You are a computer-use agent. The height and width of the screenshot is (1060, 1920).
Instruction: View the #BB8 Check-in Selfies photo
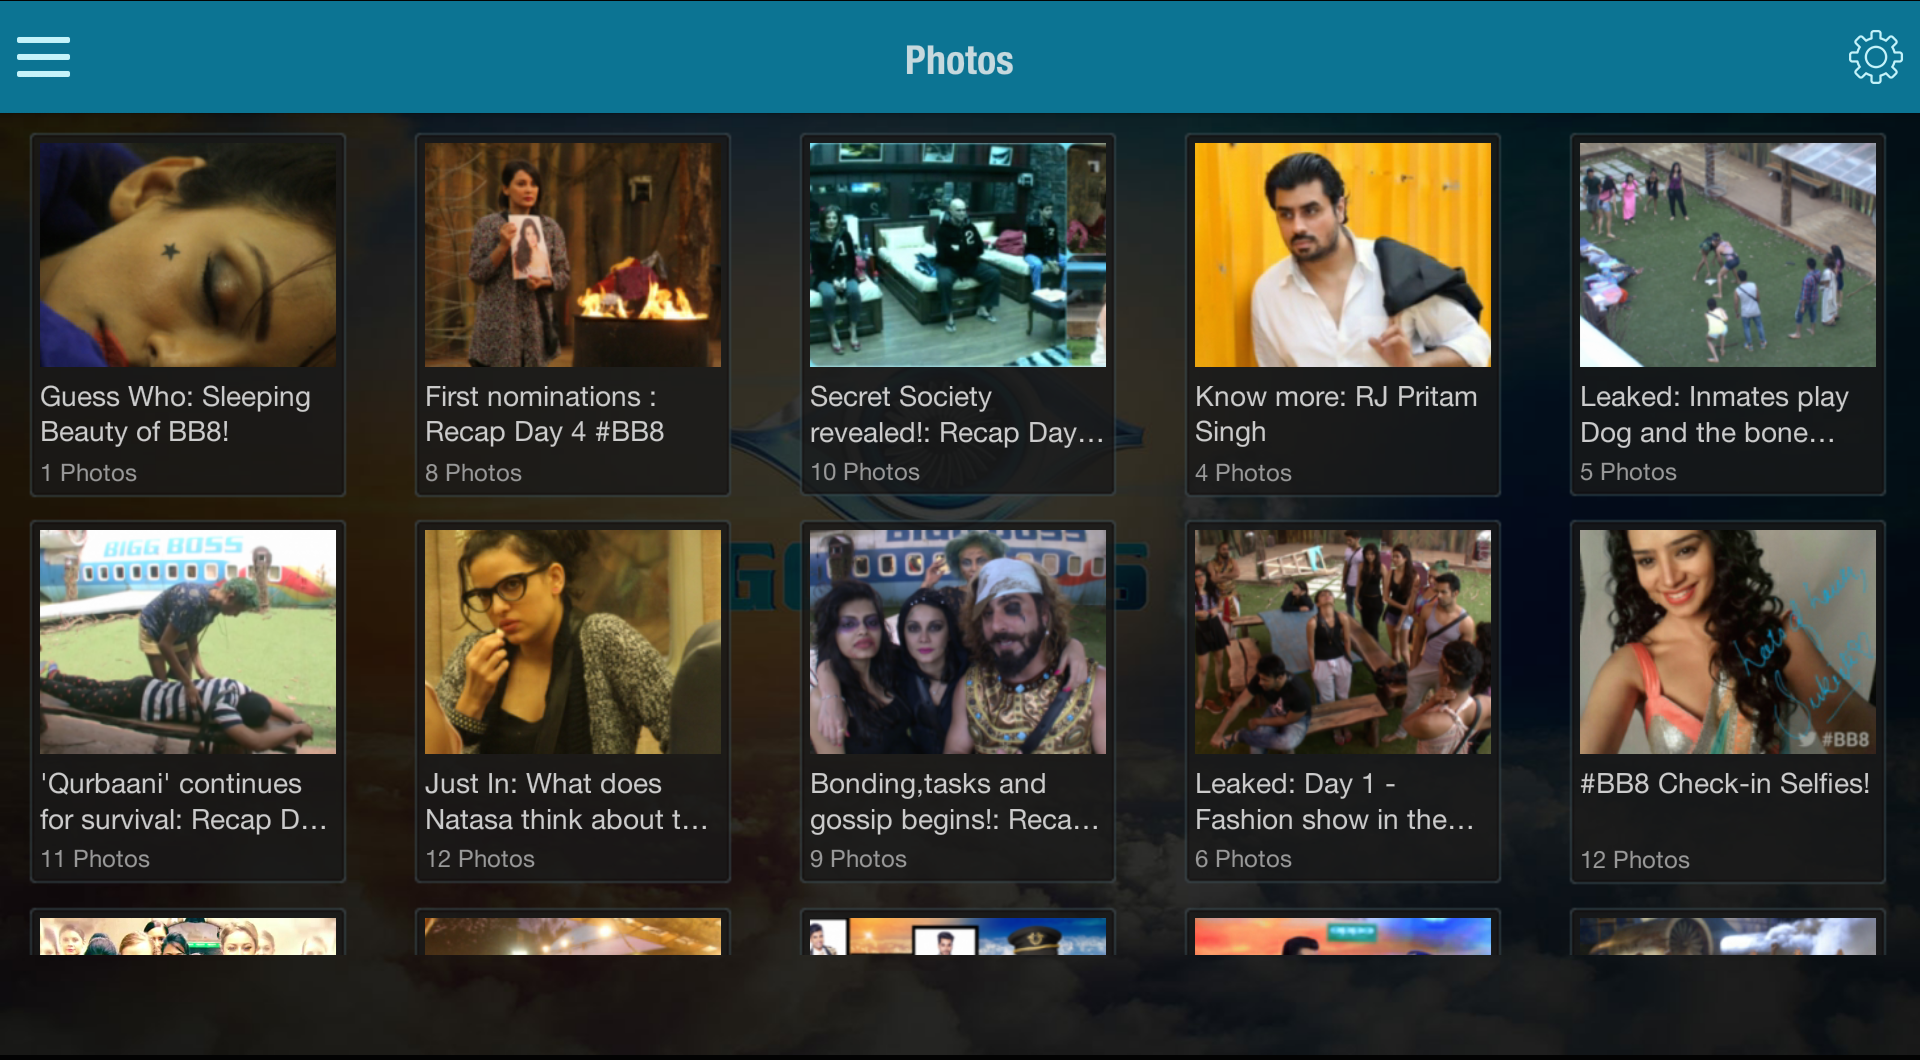1728,642
